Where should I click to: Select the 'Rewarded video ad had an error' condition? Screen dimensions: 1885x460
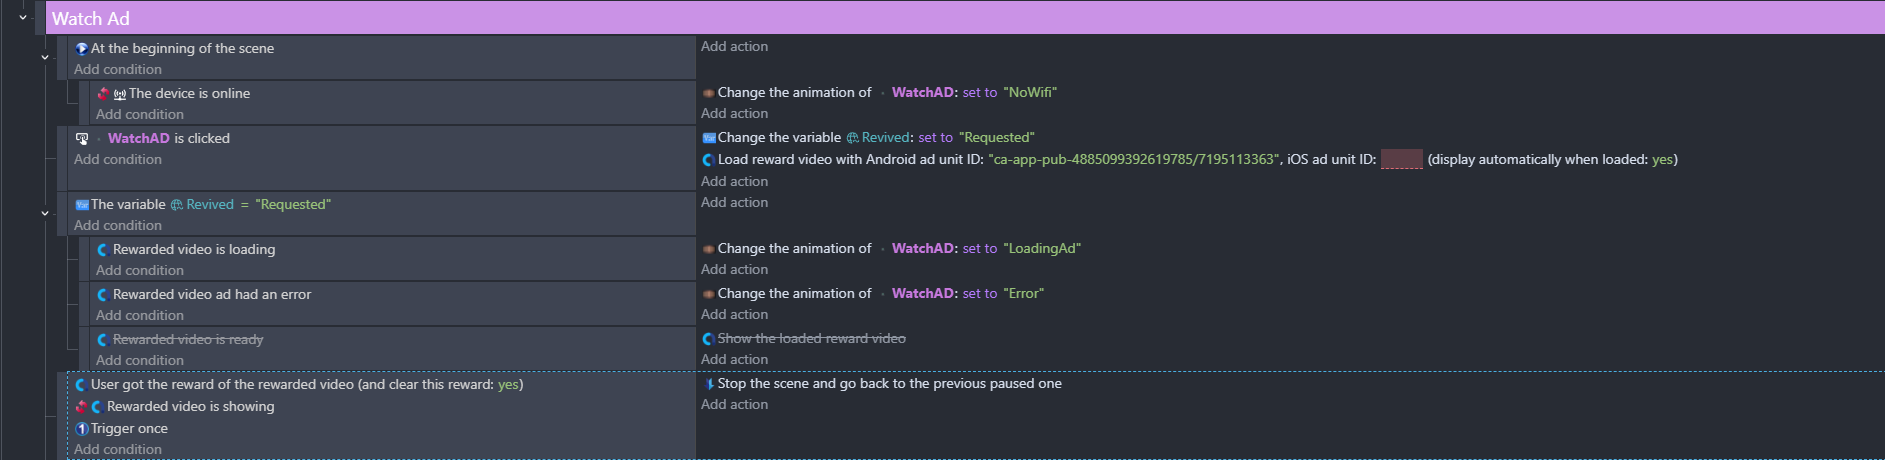[x=211, y=295]
